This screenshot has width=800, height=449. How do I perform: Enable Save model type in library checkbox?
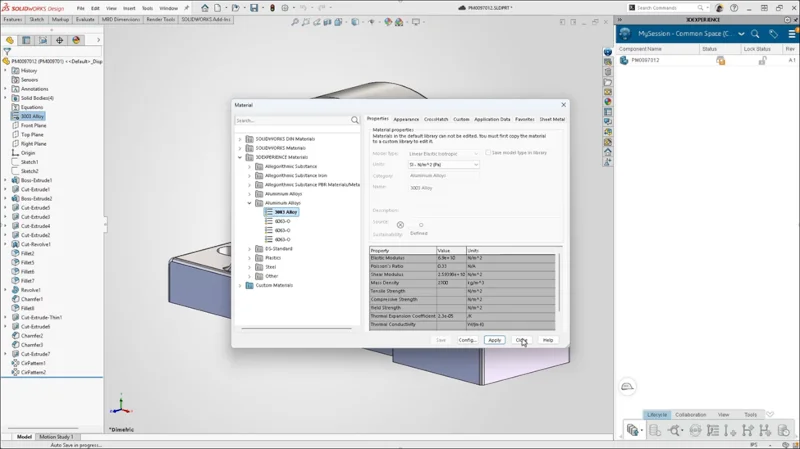tap(488, 153)
